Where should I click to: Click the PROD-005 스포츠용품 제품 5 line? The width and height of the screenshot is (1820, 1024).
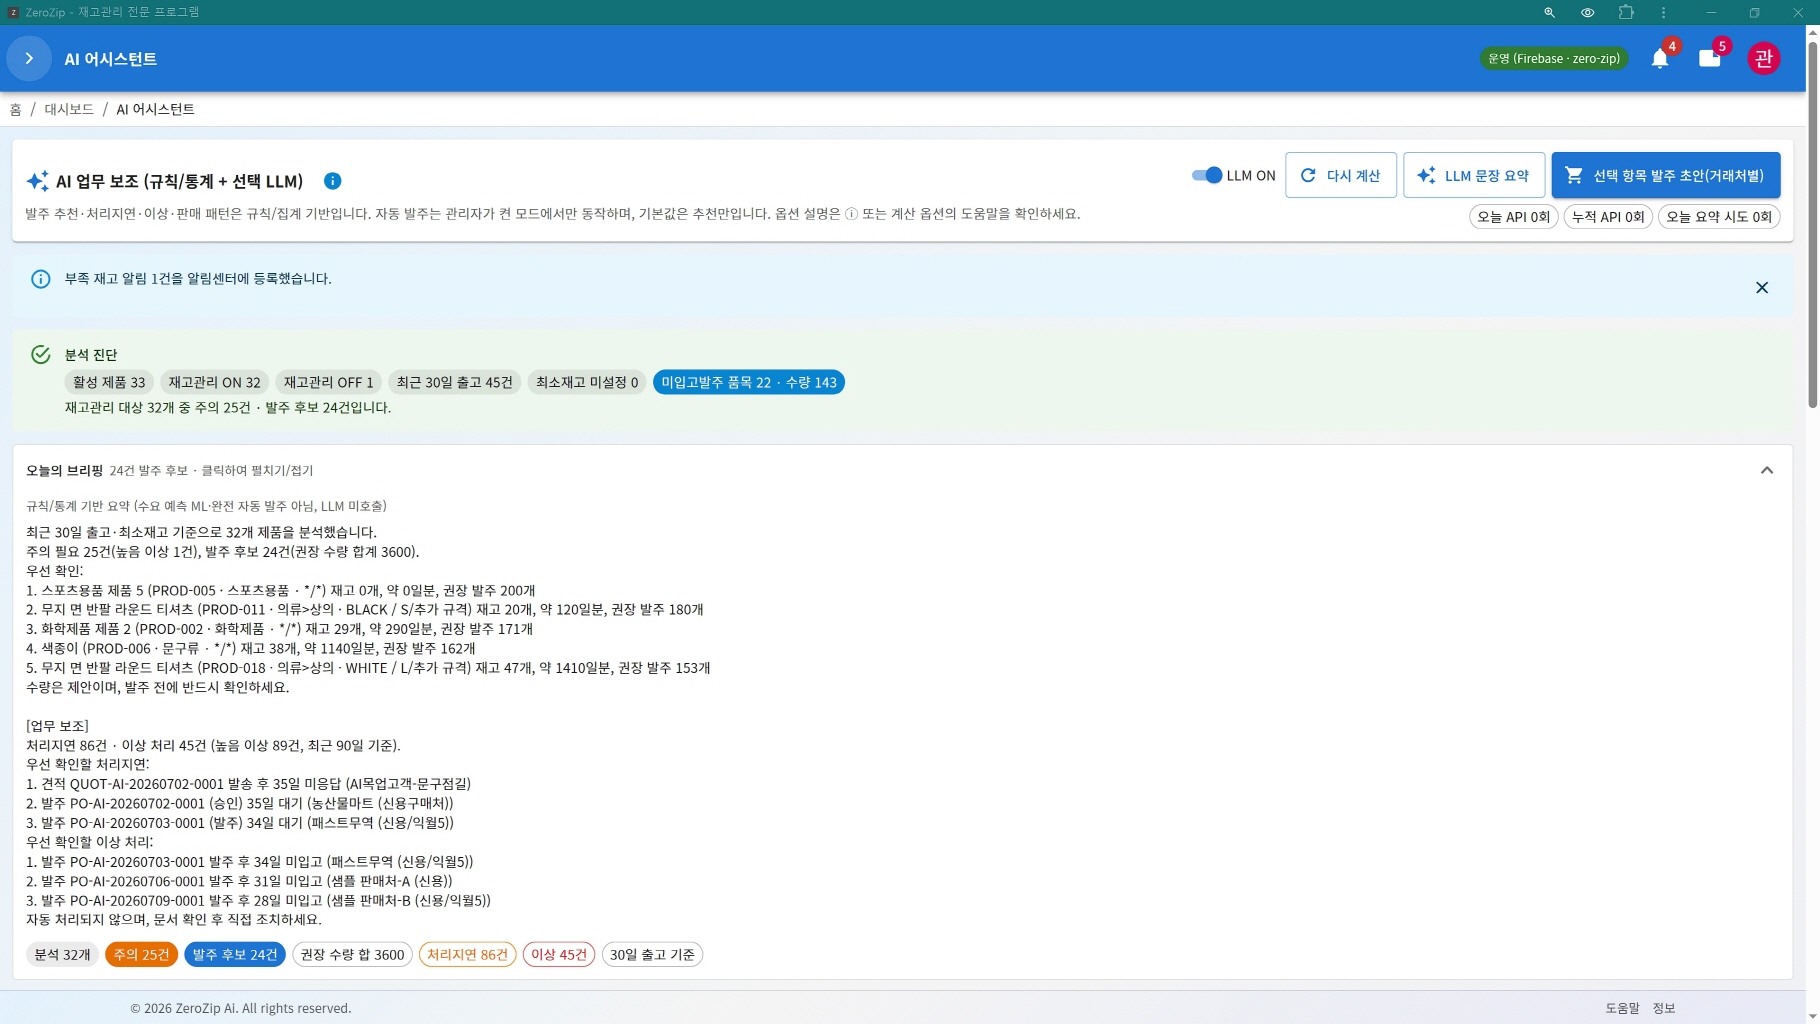pyautogui.click(x=280, y=591)
